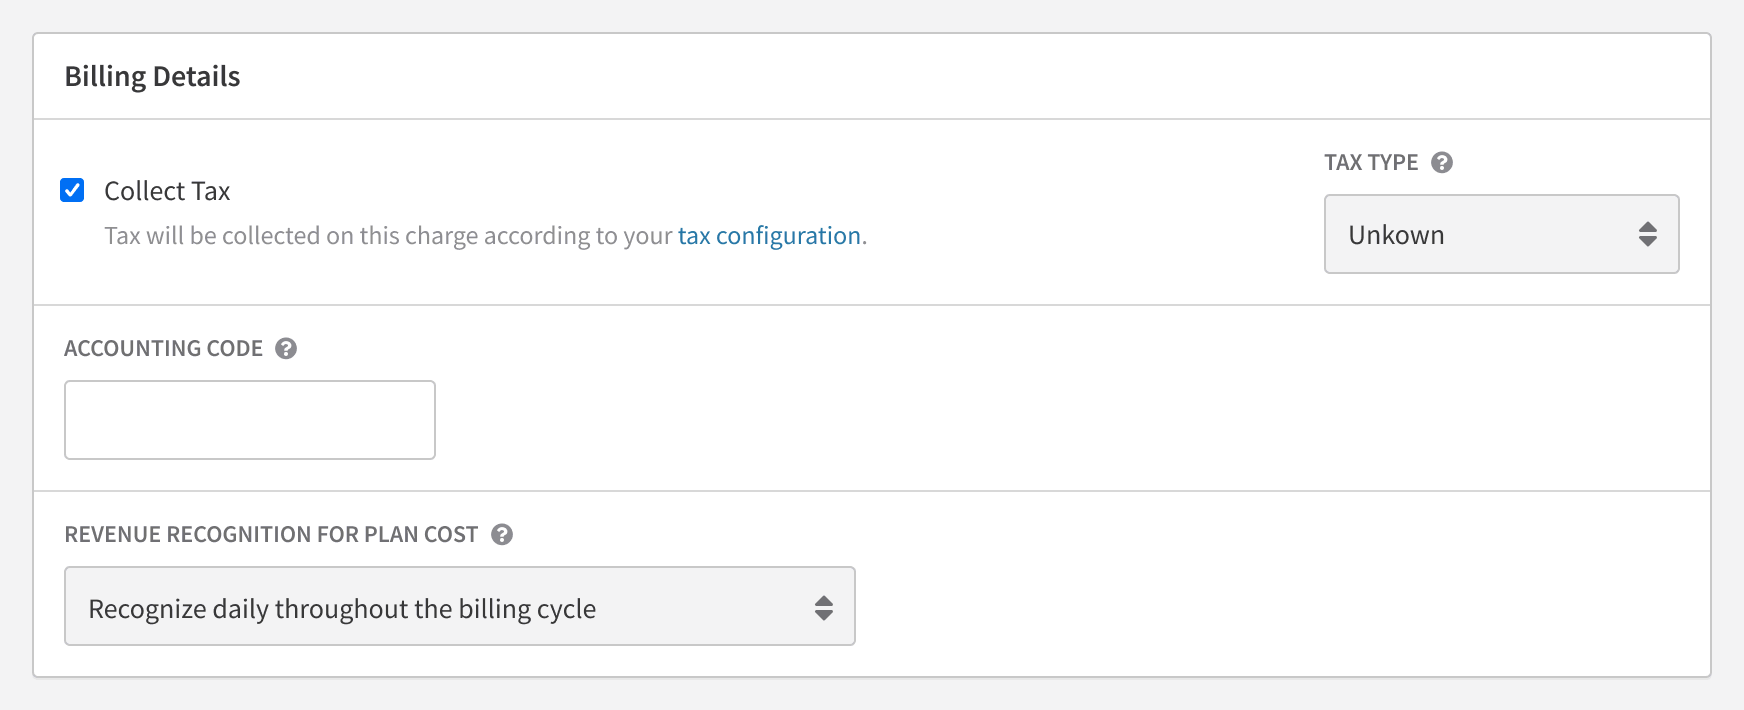Click the Tax Type dropdown arrows

pos(1647,234)
